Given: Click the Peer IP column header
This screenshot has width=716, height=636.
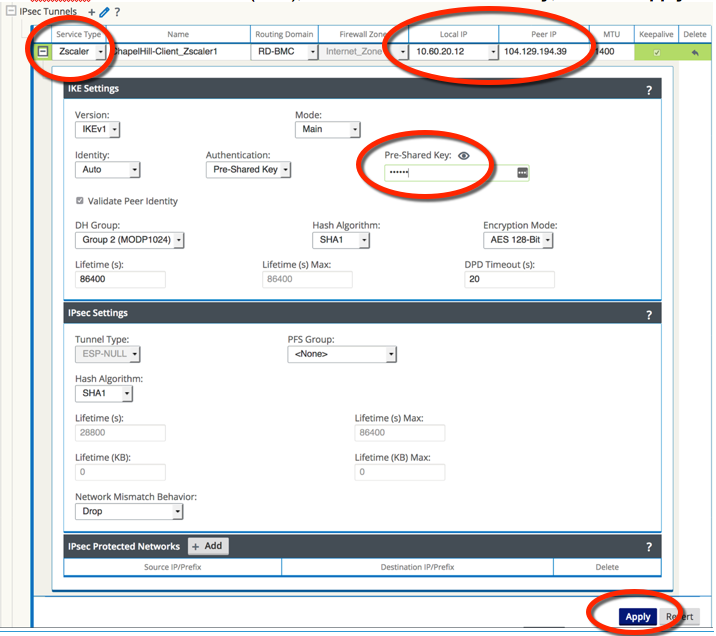Looking at the screenshot, I should coord(544,34).
